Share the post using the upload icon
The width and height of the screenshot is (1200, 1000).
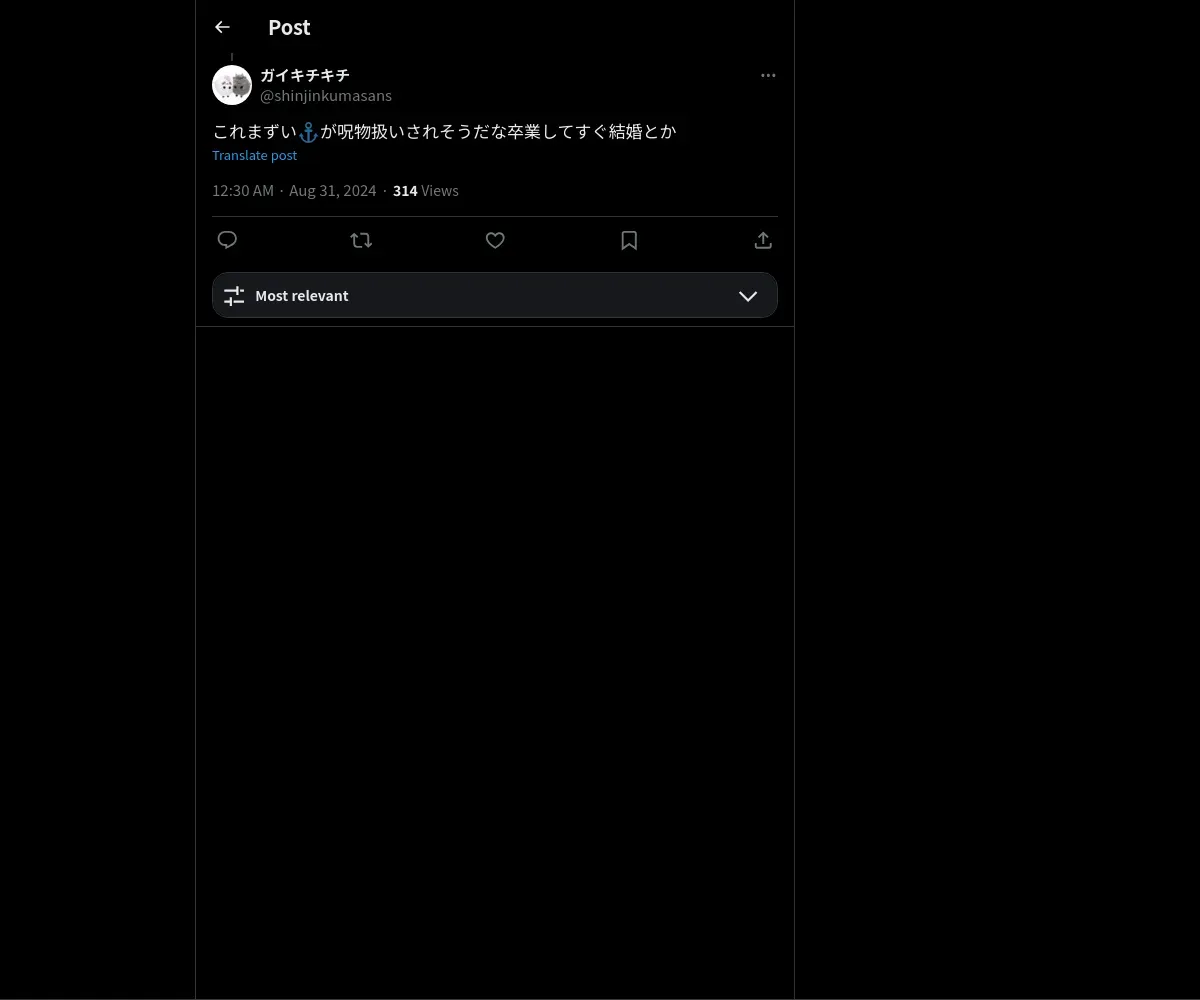click(763, 240)
